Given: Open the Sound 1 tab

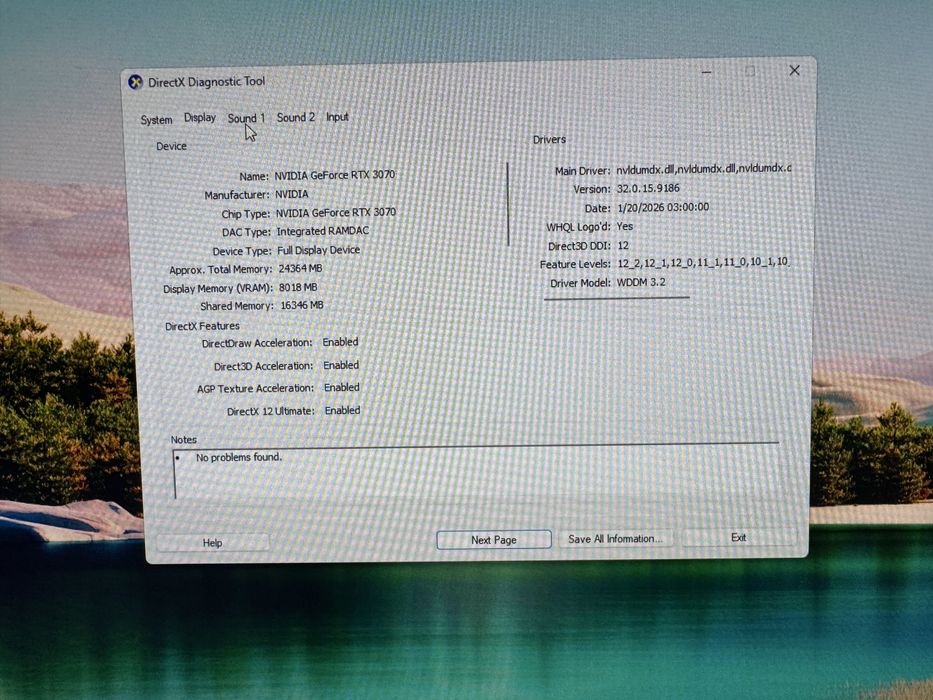Looking at the screenshot, I should point(246,118).
